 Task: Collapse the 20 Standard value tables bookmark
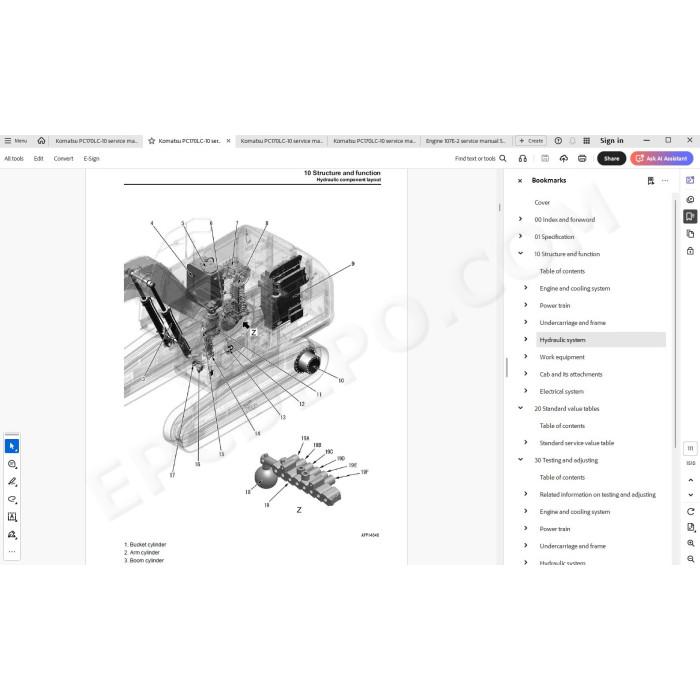click(520, 408)
